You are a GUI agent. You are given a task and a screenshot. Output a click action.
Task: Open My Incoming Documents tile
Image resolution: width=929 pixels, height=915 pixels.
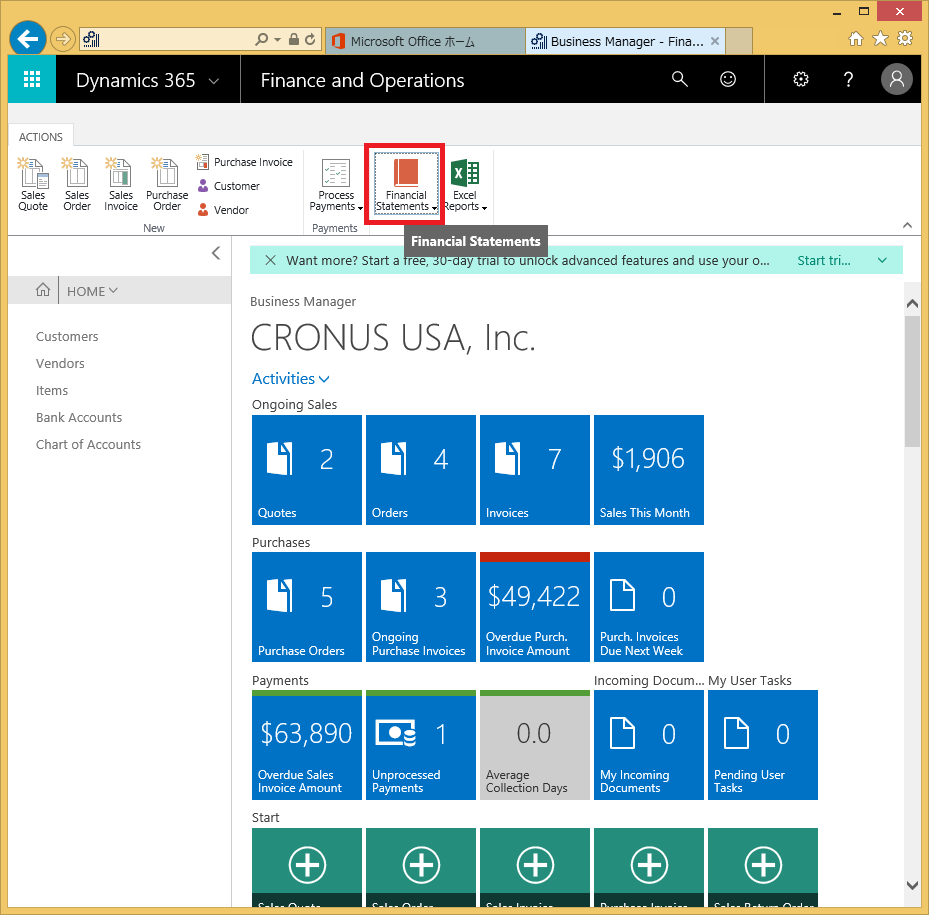[x=649, y=745]
